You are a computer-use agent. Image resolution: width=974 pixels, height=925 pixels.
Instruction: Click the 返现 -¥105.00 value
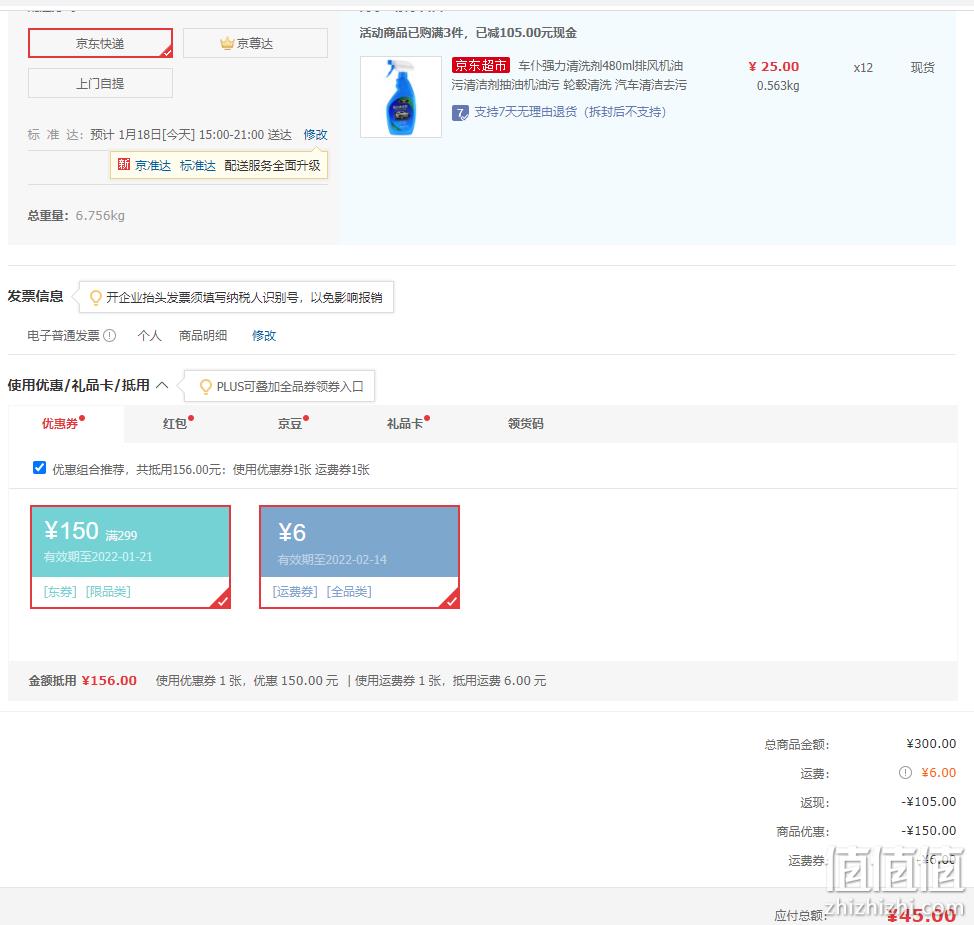tap(929, 801)
